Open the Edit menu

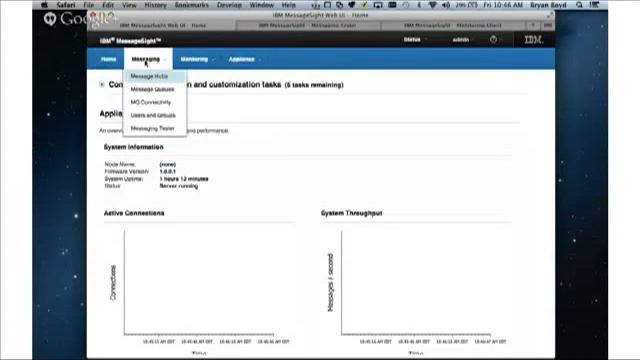pyautogui.click(x=108, y=5)
